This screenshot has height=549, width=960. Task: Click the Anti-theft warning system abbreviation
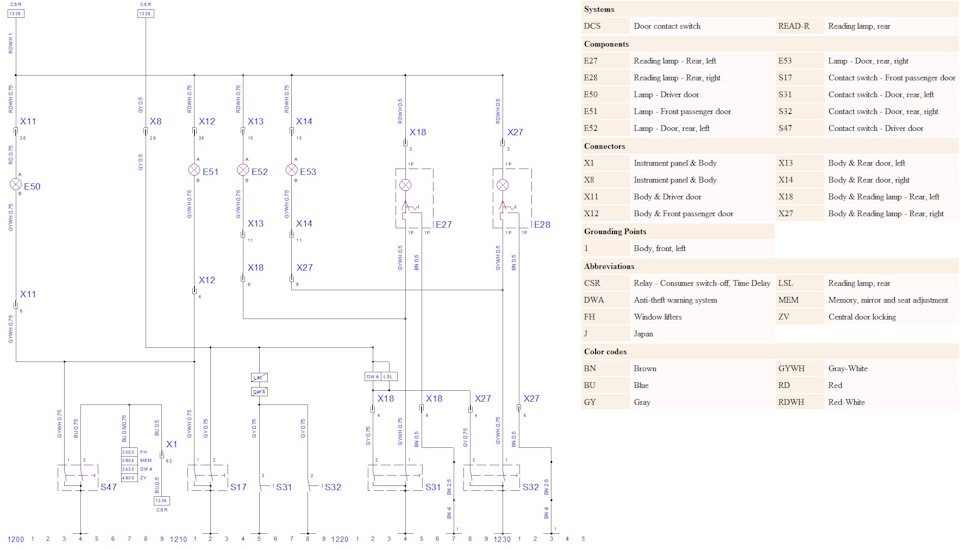pyautogui.click(x=675, y=300)
